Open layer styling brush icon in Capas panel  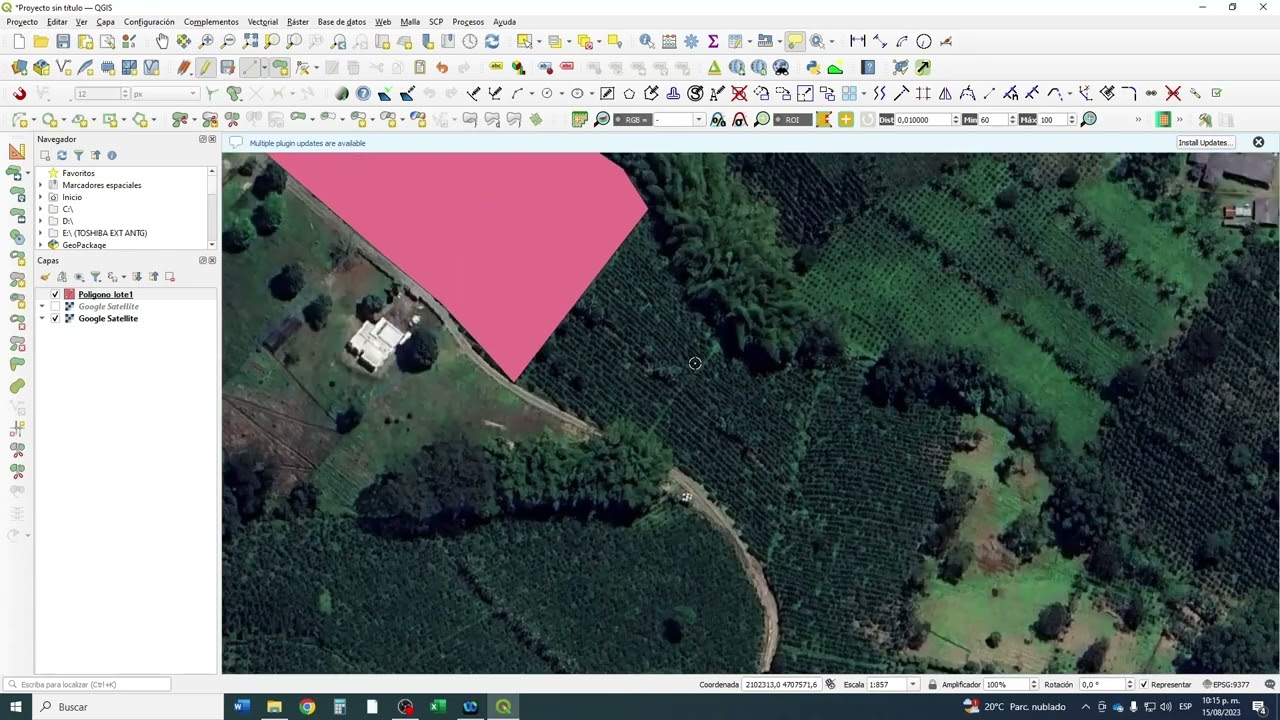tap(46, 276)
